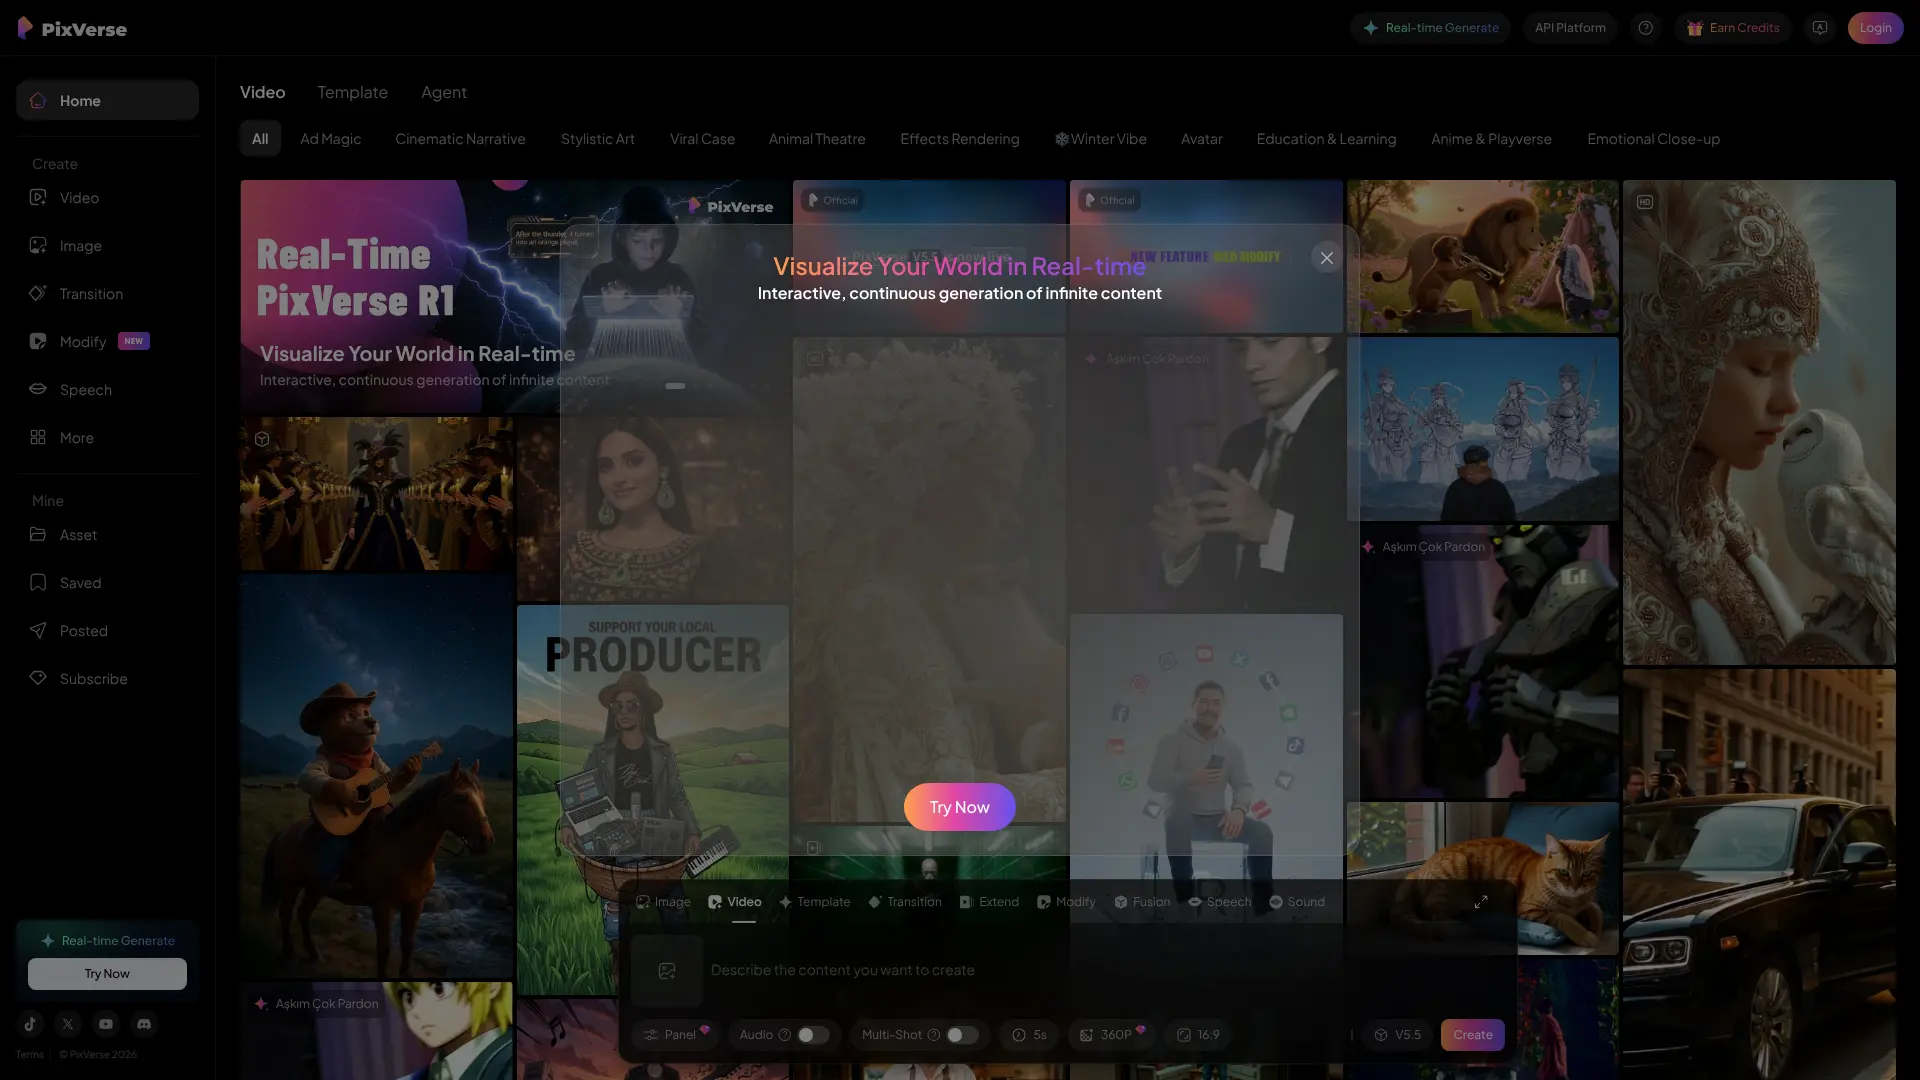
Task: Open the 5s duration selector
Action: pos(1029,1035)
